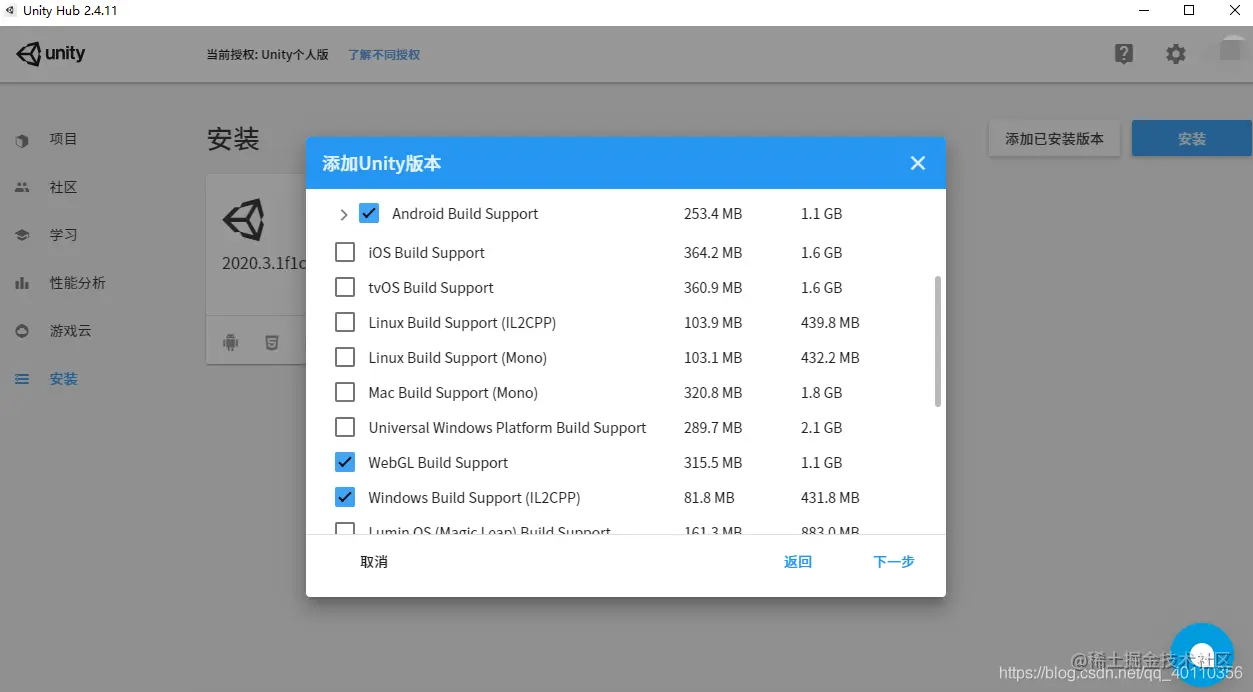
Task: Enable Linux Build Support (IL2CPP)
Action: click(345, 322)
